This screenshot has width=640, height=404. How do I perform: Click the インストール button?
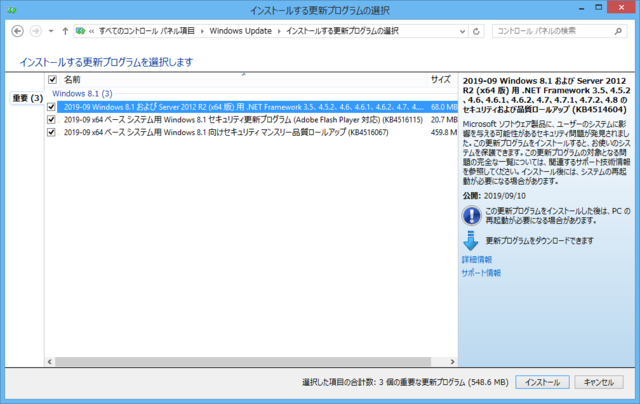click(542, 382)
